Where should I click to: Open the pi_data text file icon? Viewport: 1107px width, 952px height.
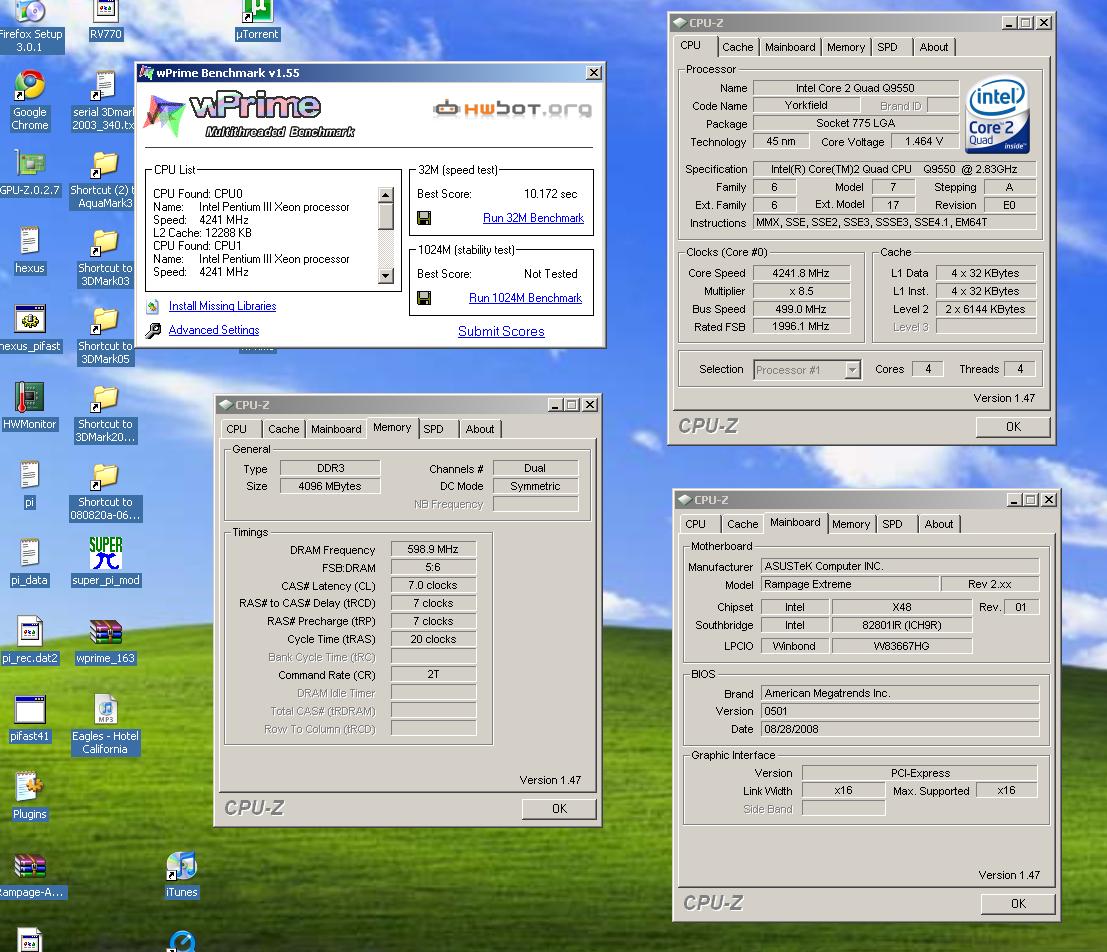tap(30, 553)
